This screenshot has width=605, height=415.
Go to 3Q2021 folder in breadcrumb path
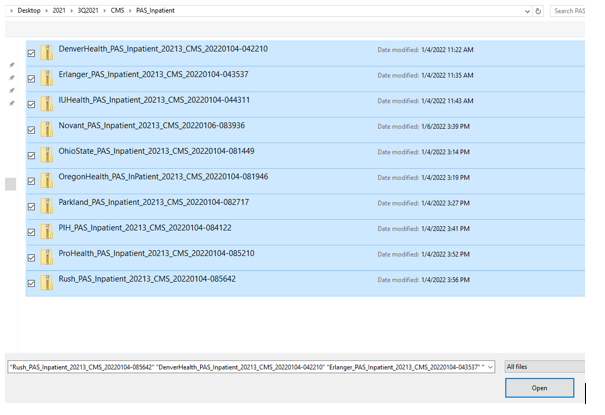point(88,10)
